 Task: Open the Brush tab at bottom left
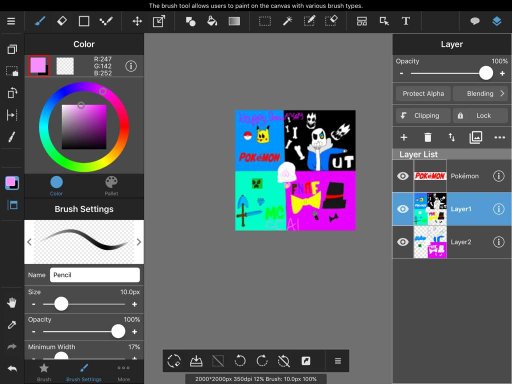(44, 372)
